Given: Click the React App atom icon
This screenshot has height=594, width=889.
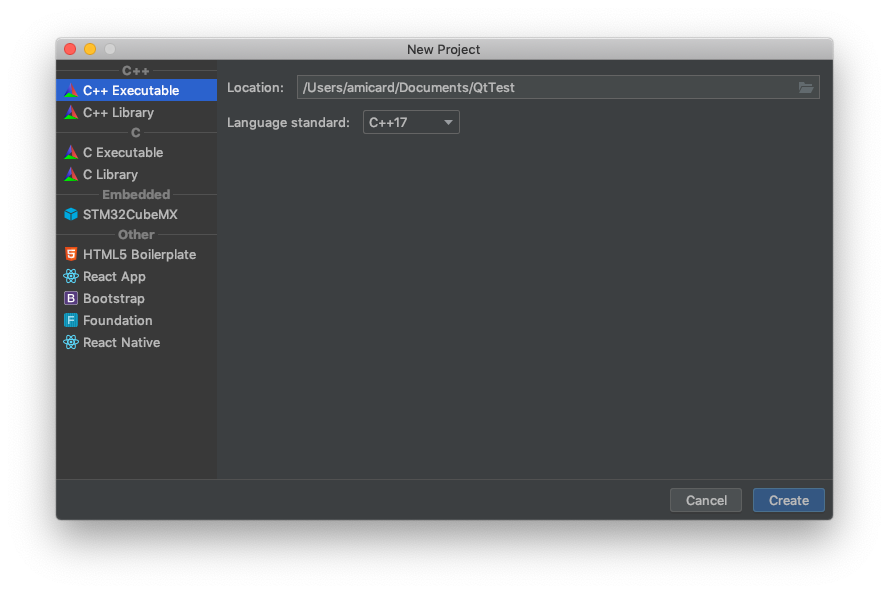Looking at the screenshot, I should click(71, 276).
